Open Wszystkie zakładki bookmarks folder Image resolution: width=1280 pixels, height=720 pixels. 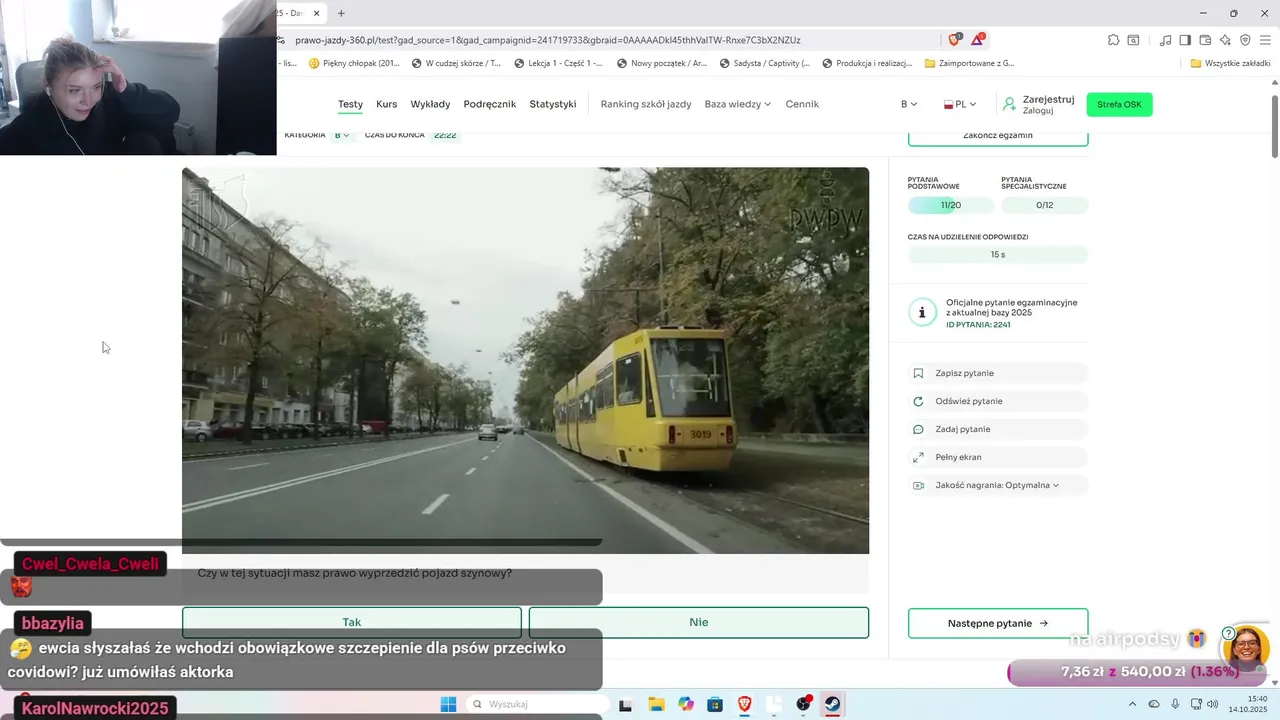pos(1230,63)
